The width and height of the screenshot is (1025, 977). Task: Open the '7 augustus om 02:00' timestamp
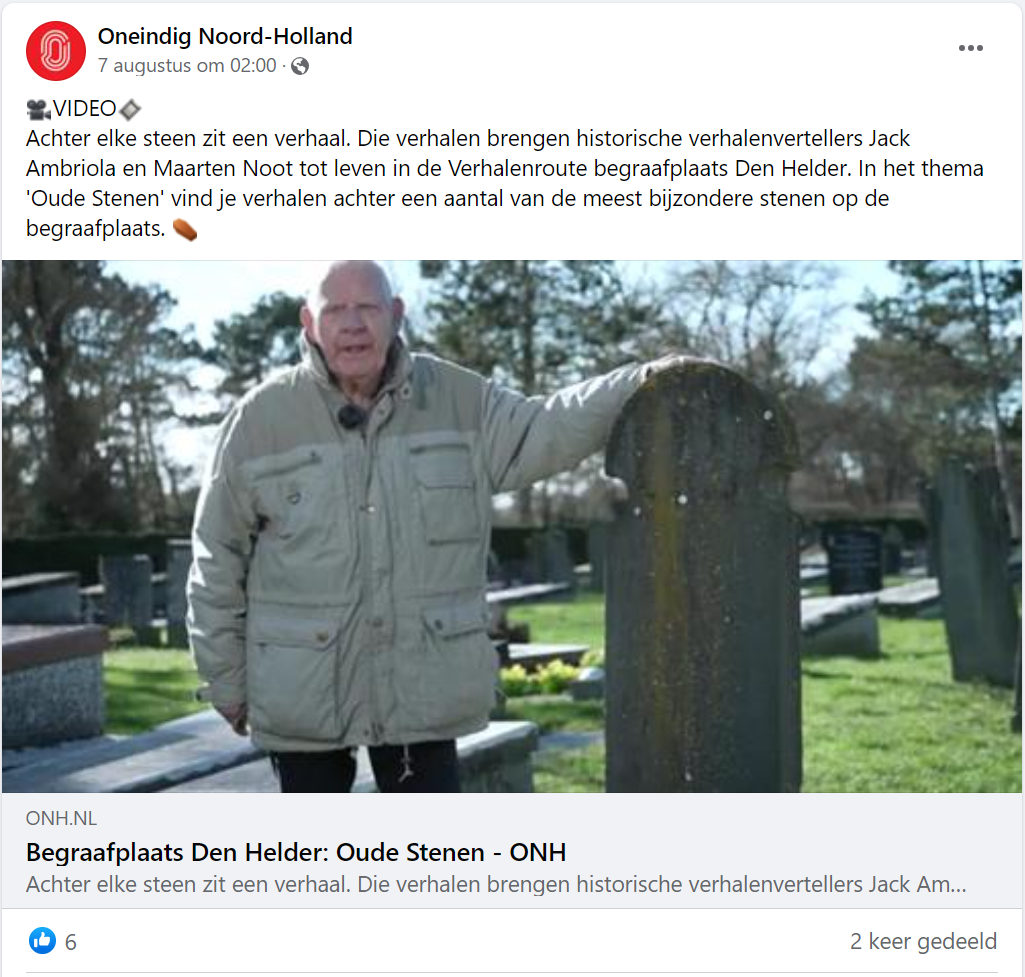187,65
